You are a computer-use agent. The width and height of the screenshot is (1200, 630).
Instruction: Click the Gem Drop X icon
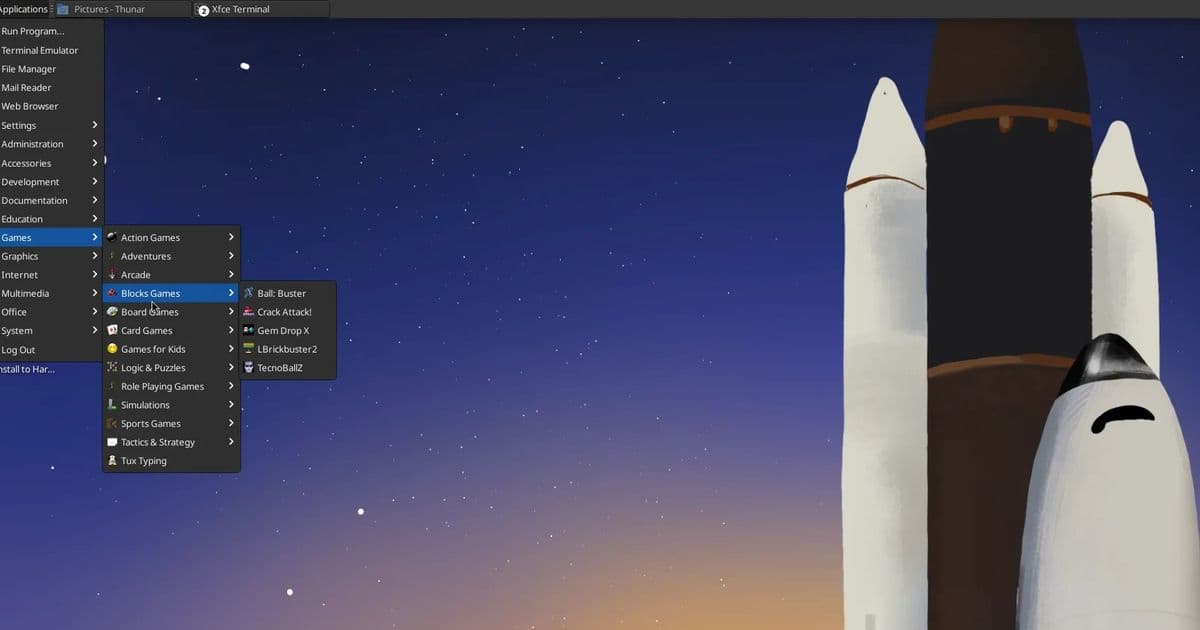point(247,330)
